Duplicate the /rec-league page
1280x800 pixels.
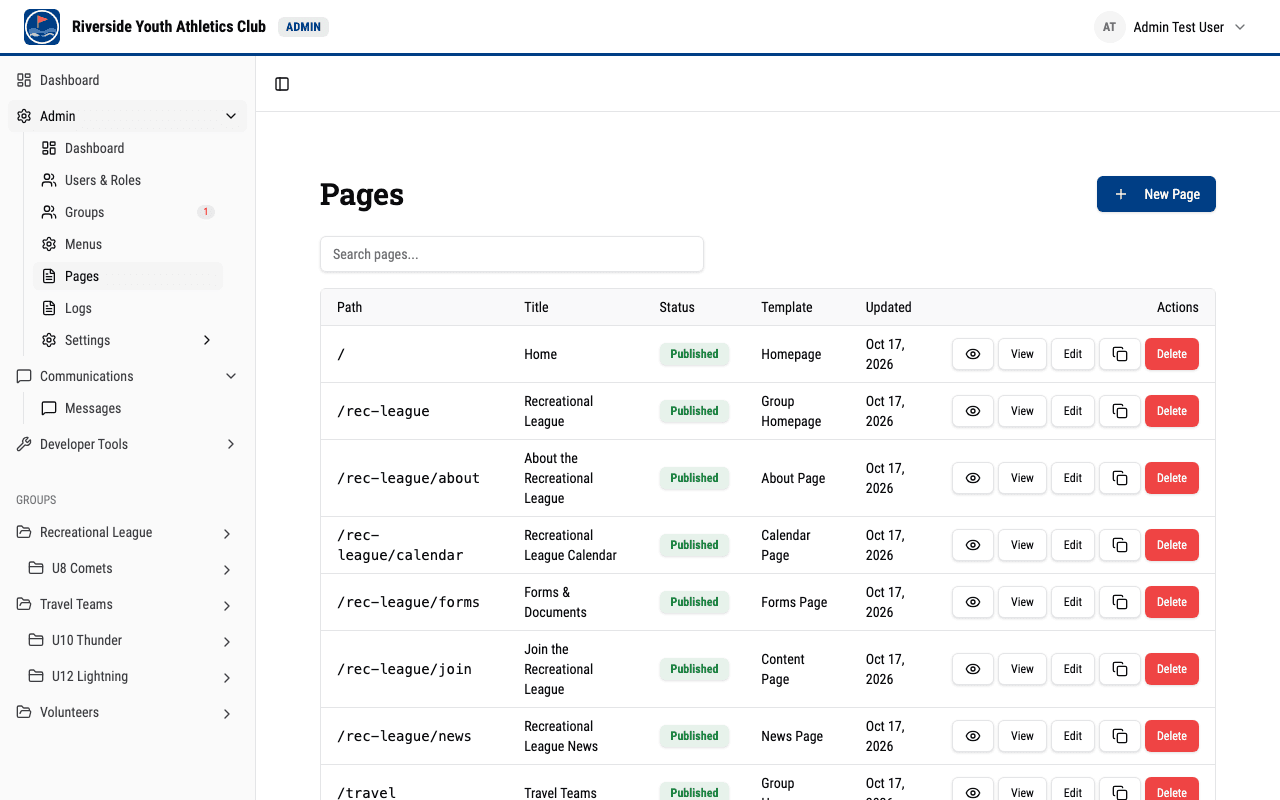[x=1120, y=411]
